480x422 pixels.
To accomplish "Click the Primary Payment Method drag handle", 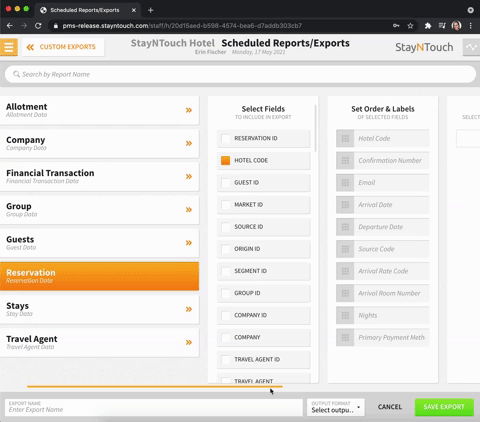I will pyautogui.click(x=345, y=338).
